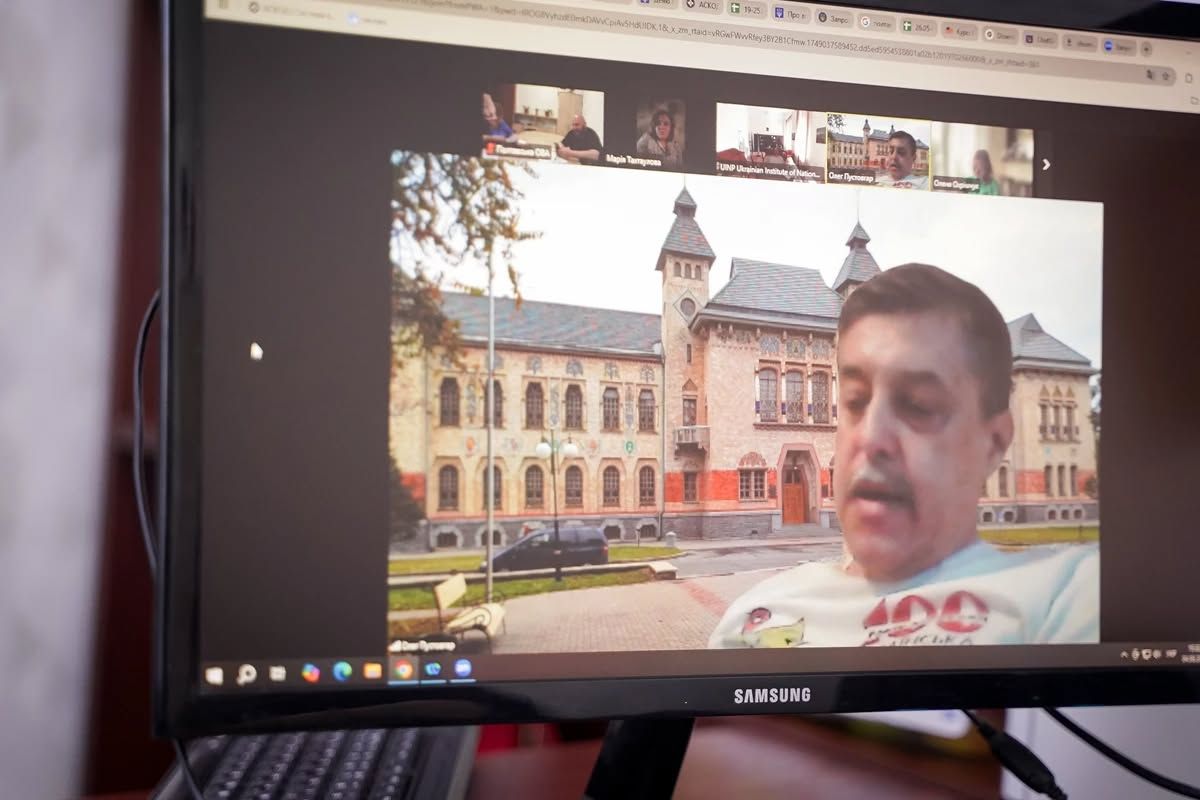Image resolution: width=1200 pixels, height=800 pixels.
Task: Open Task View on the taskbar
Action: pos(278,674)
